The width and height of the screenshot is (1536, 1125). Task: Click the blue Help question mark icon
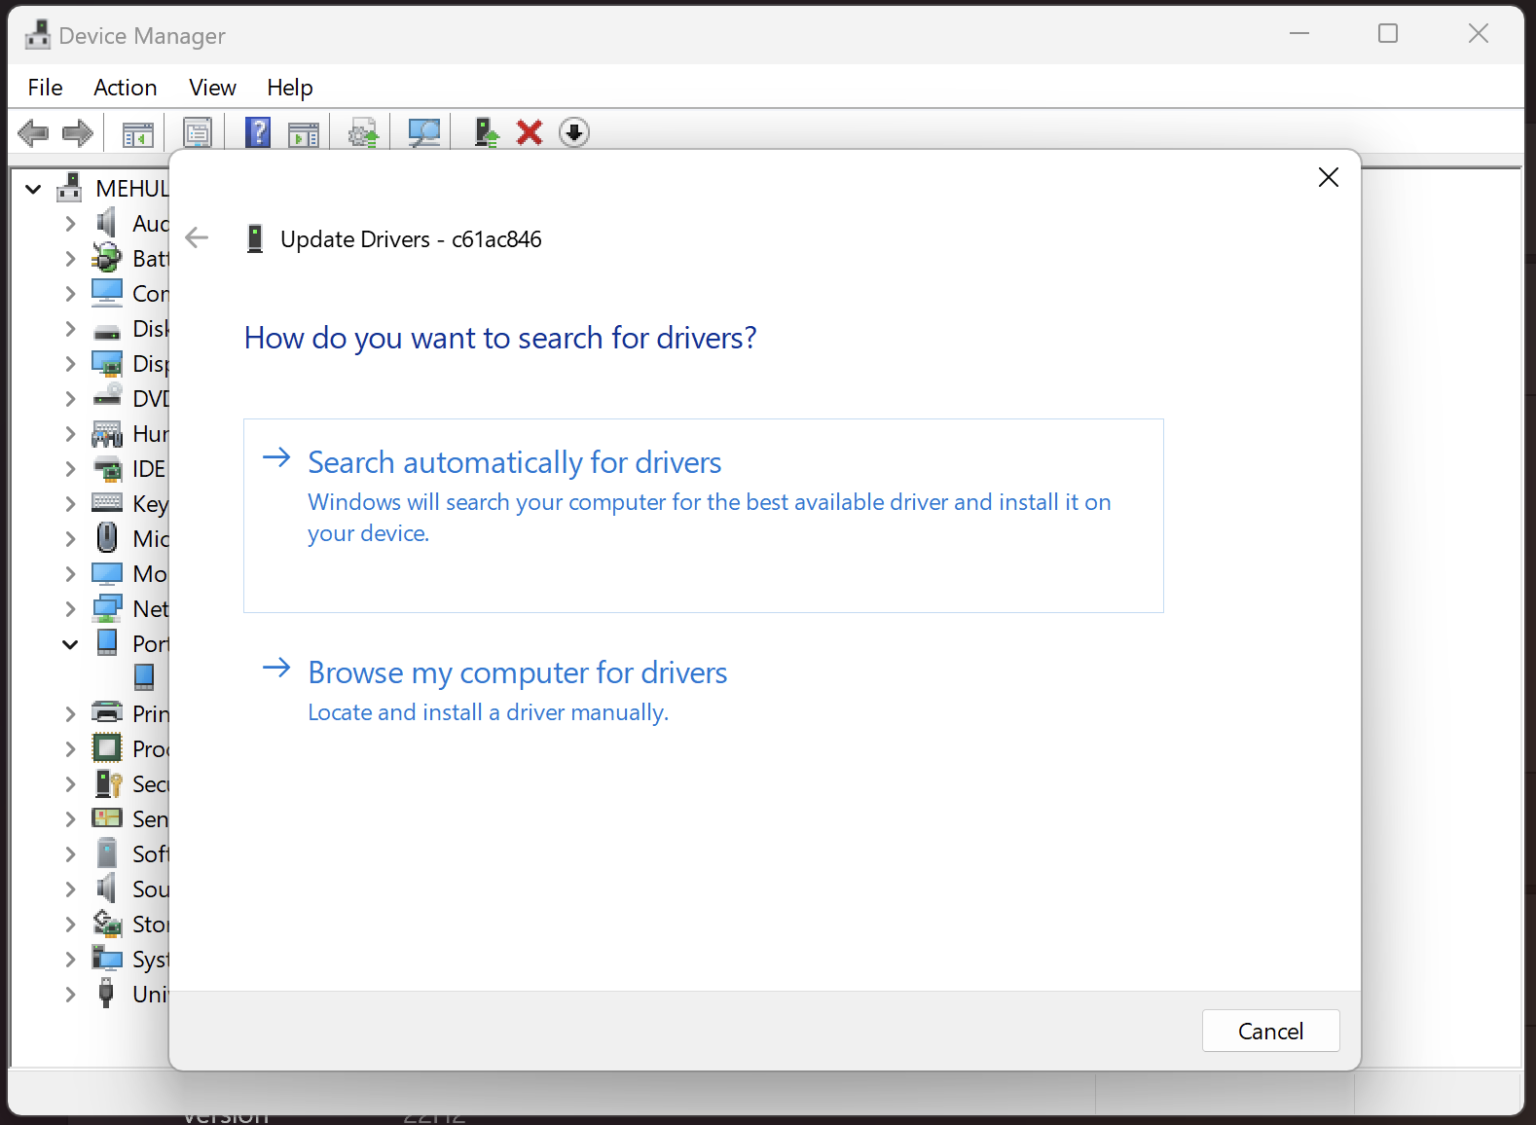coord(258,133)
